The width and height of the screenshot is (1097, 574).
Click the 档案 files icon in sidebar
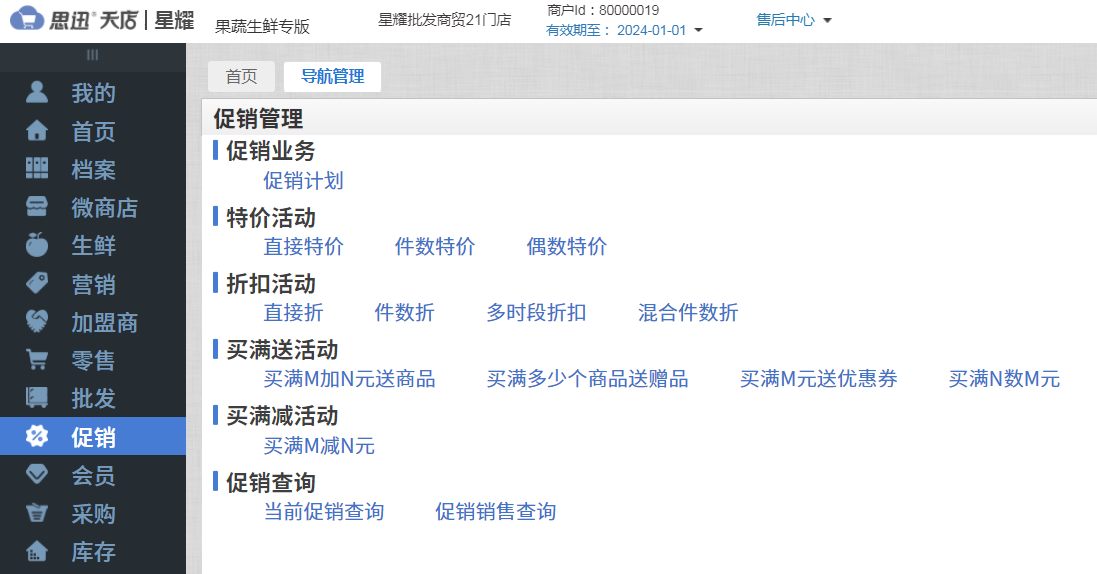click(37, 169)
